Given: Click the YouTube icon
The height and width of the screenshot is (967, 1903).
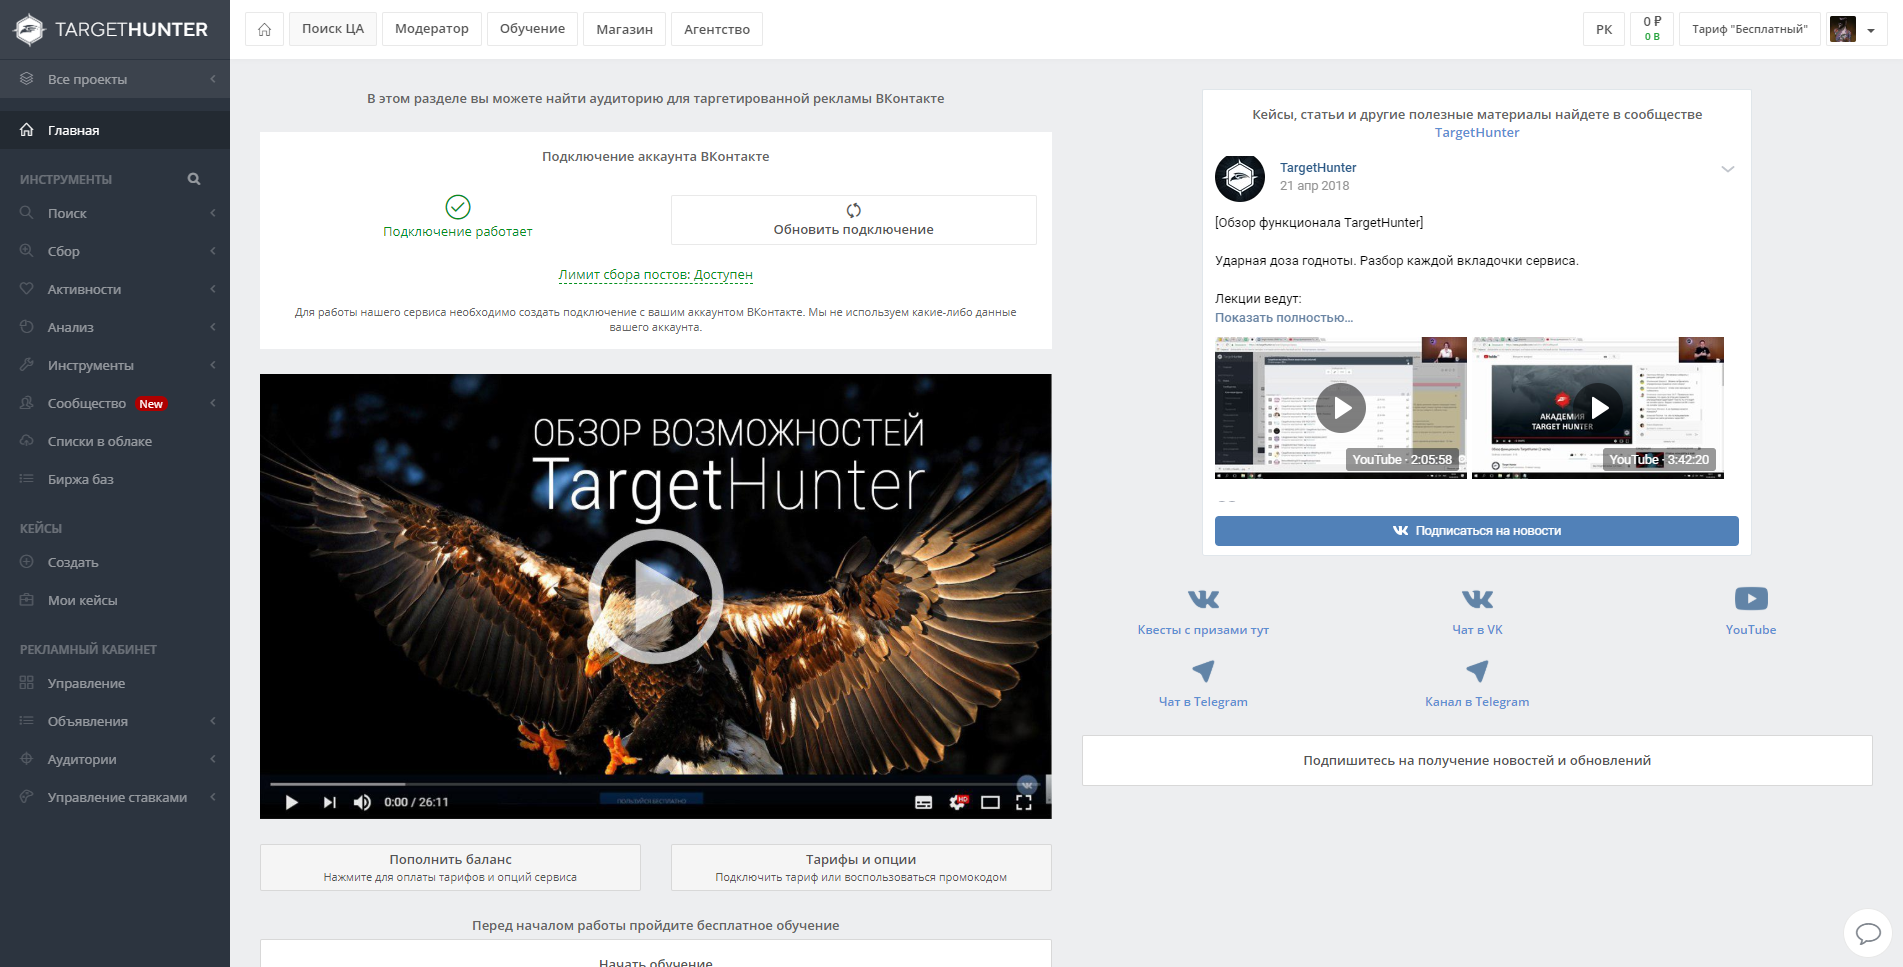Looking at the screenshot, I should coord(1751,598).
